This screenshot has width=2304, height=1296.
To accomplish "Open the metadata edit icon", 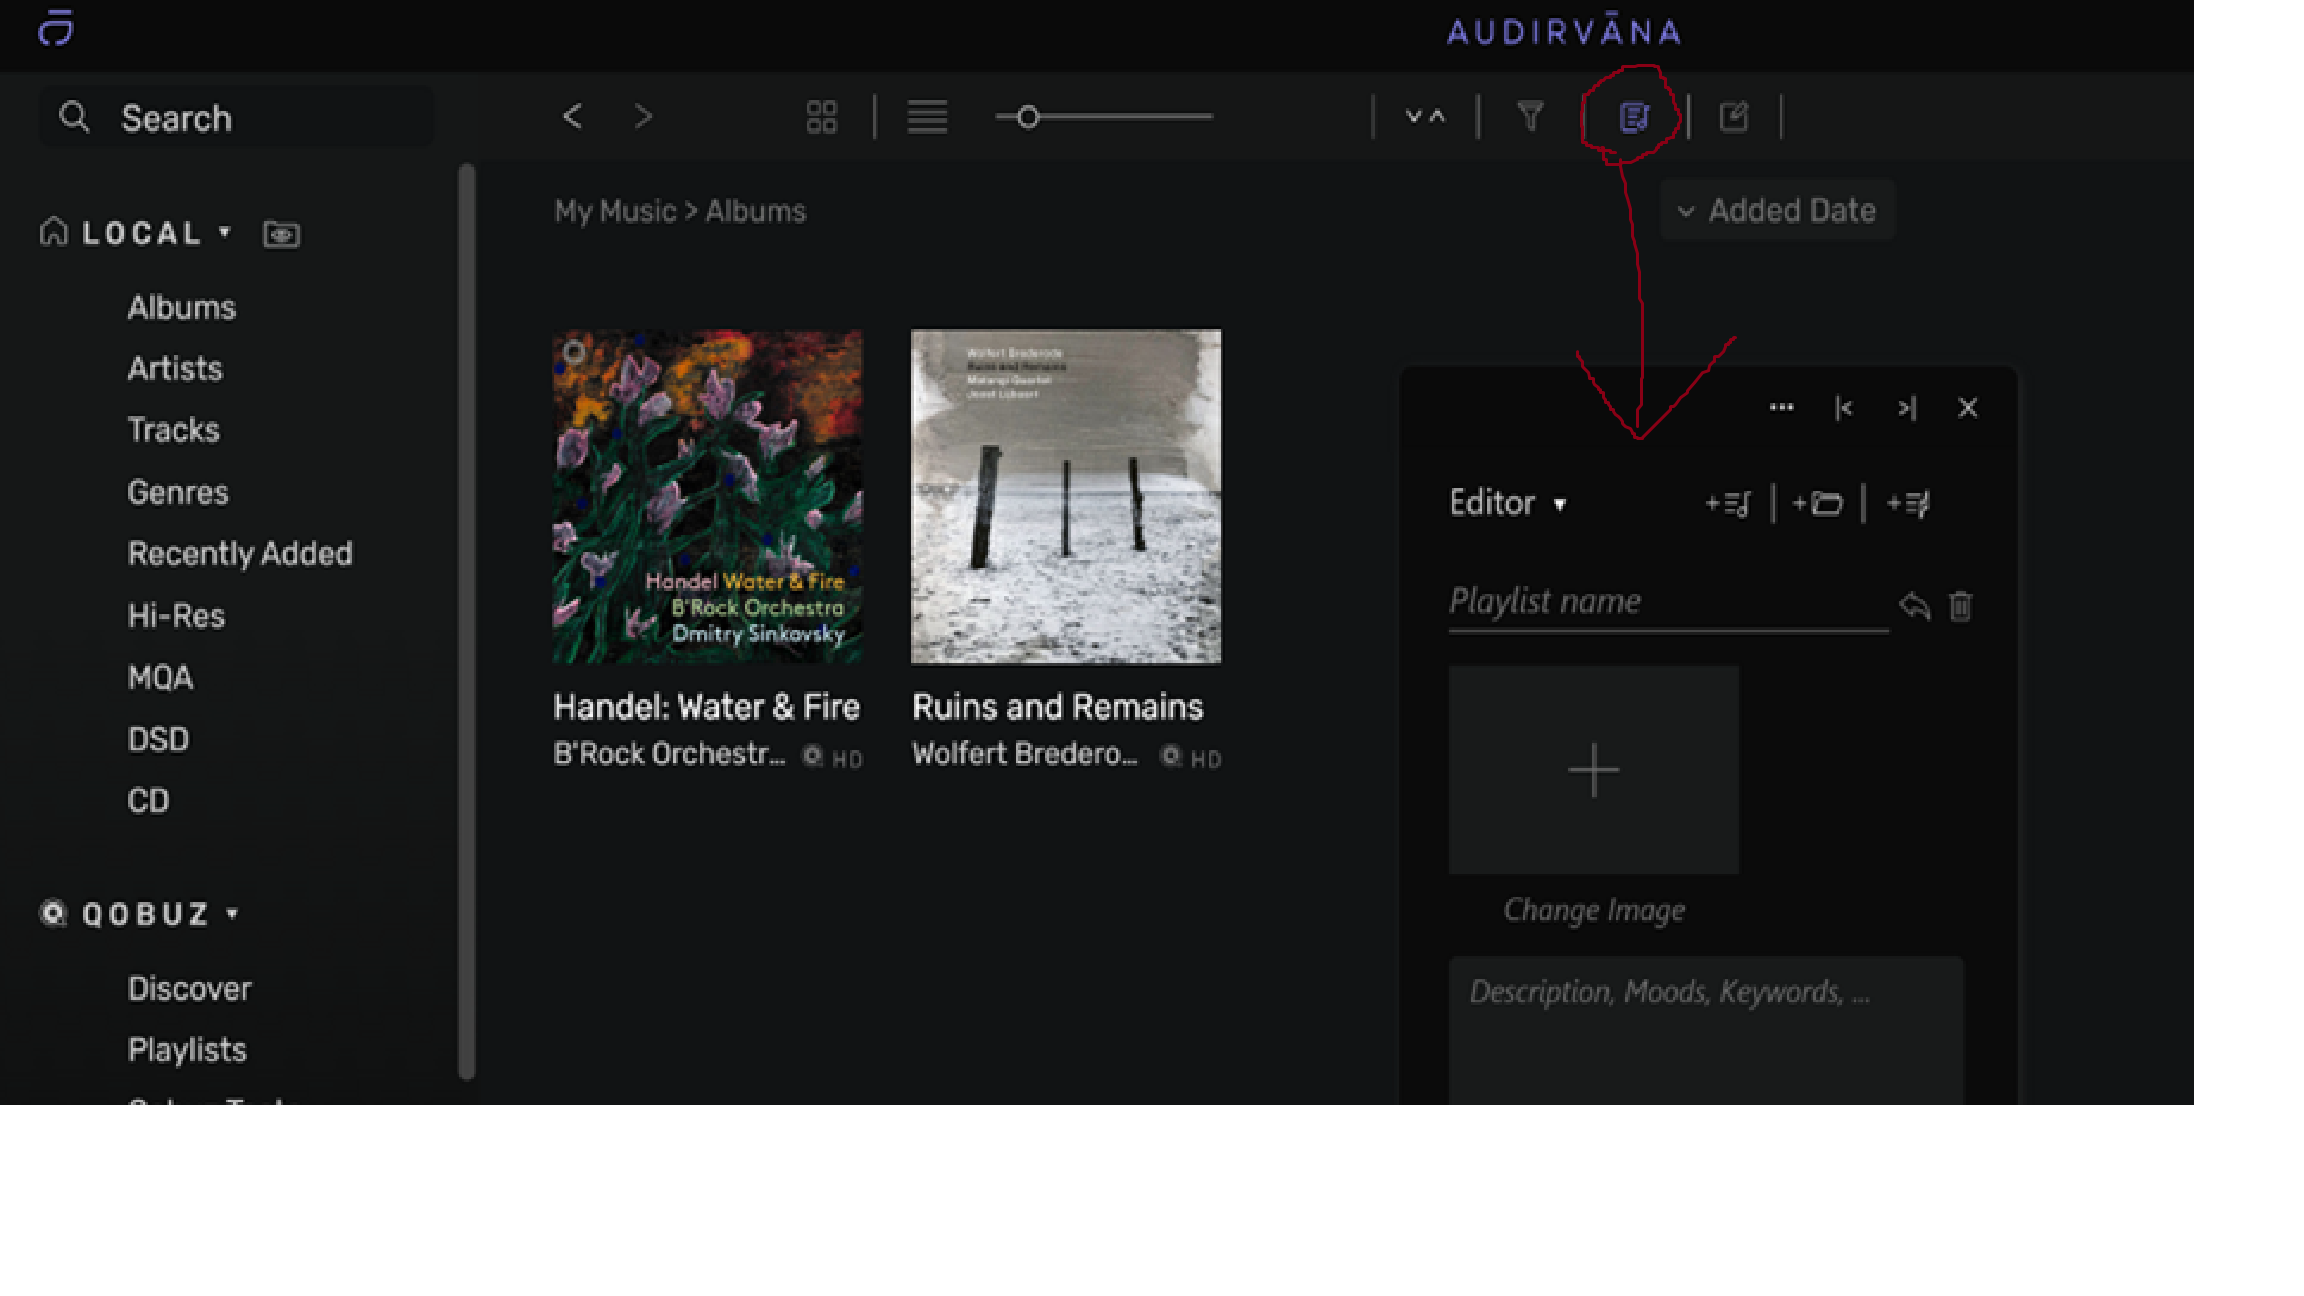I will coord(1733,117).
